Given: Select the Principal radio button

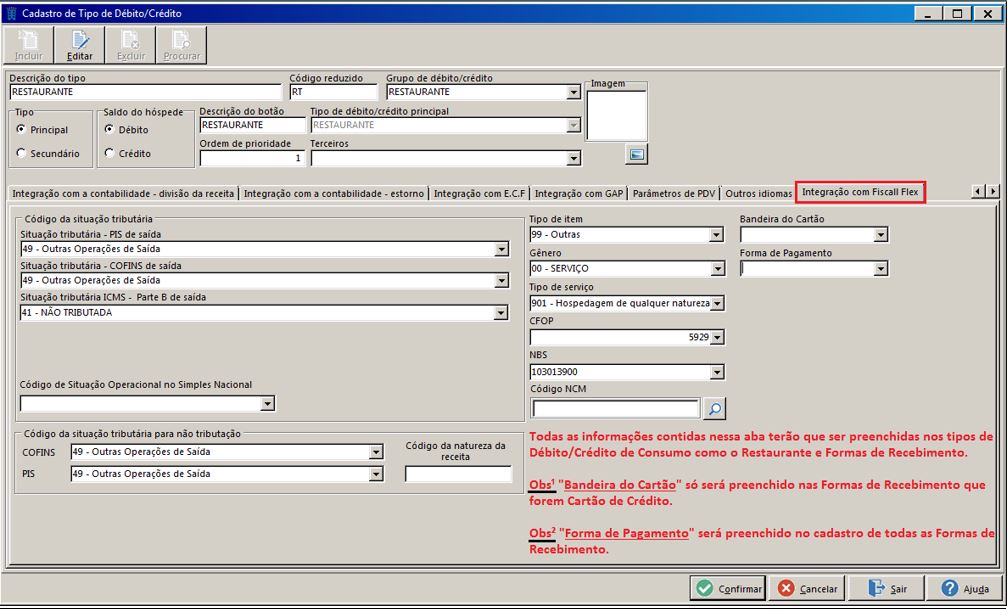Looking at the screenshot, I should 21,129.
